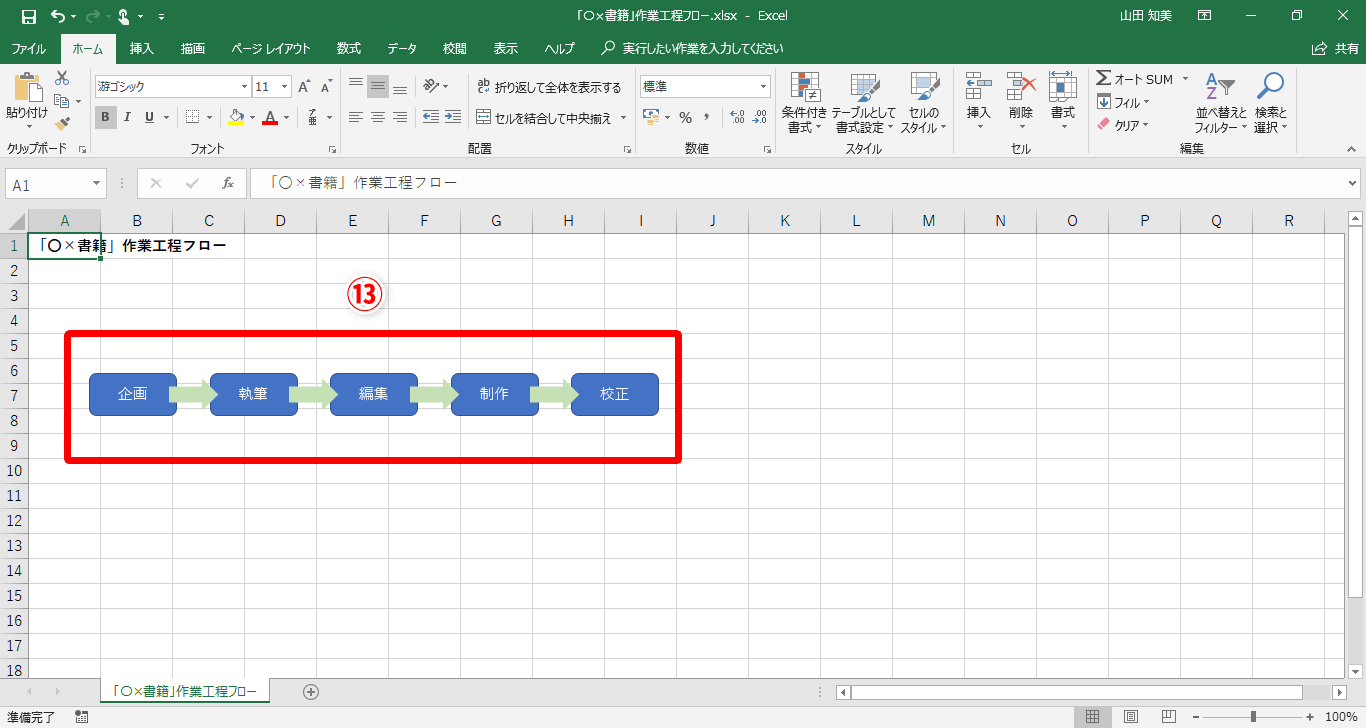Screen dimensions: 1366x728
Task: Open the fill color dropdown arrow
Action: click(252, 117)
